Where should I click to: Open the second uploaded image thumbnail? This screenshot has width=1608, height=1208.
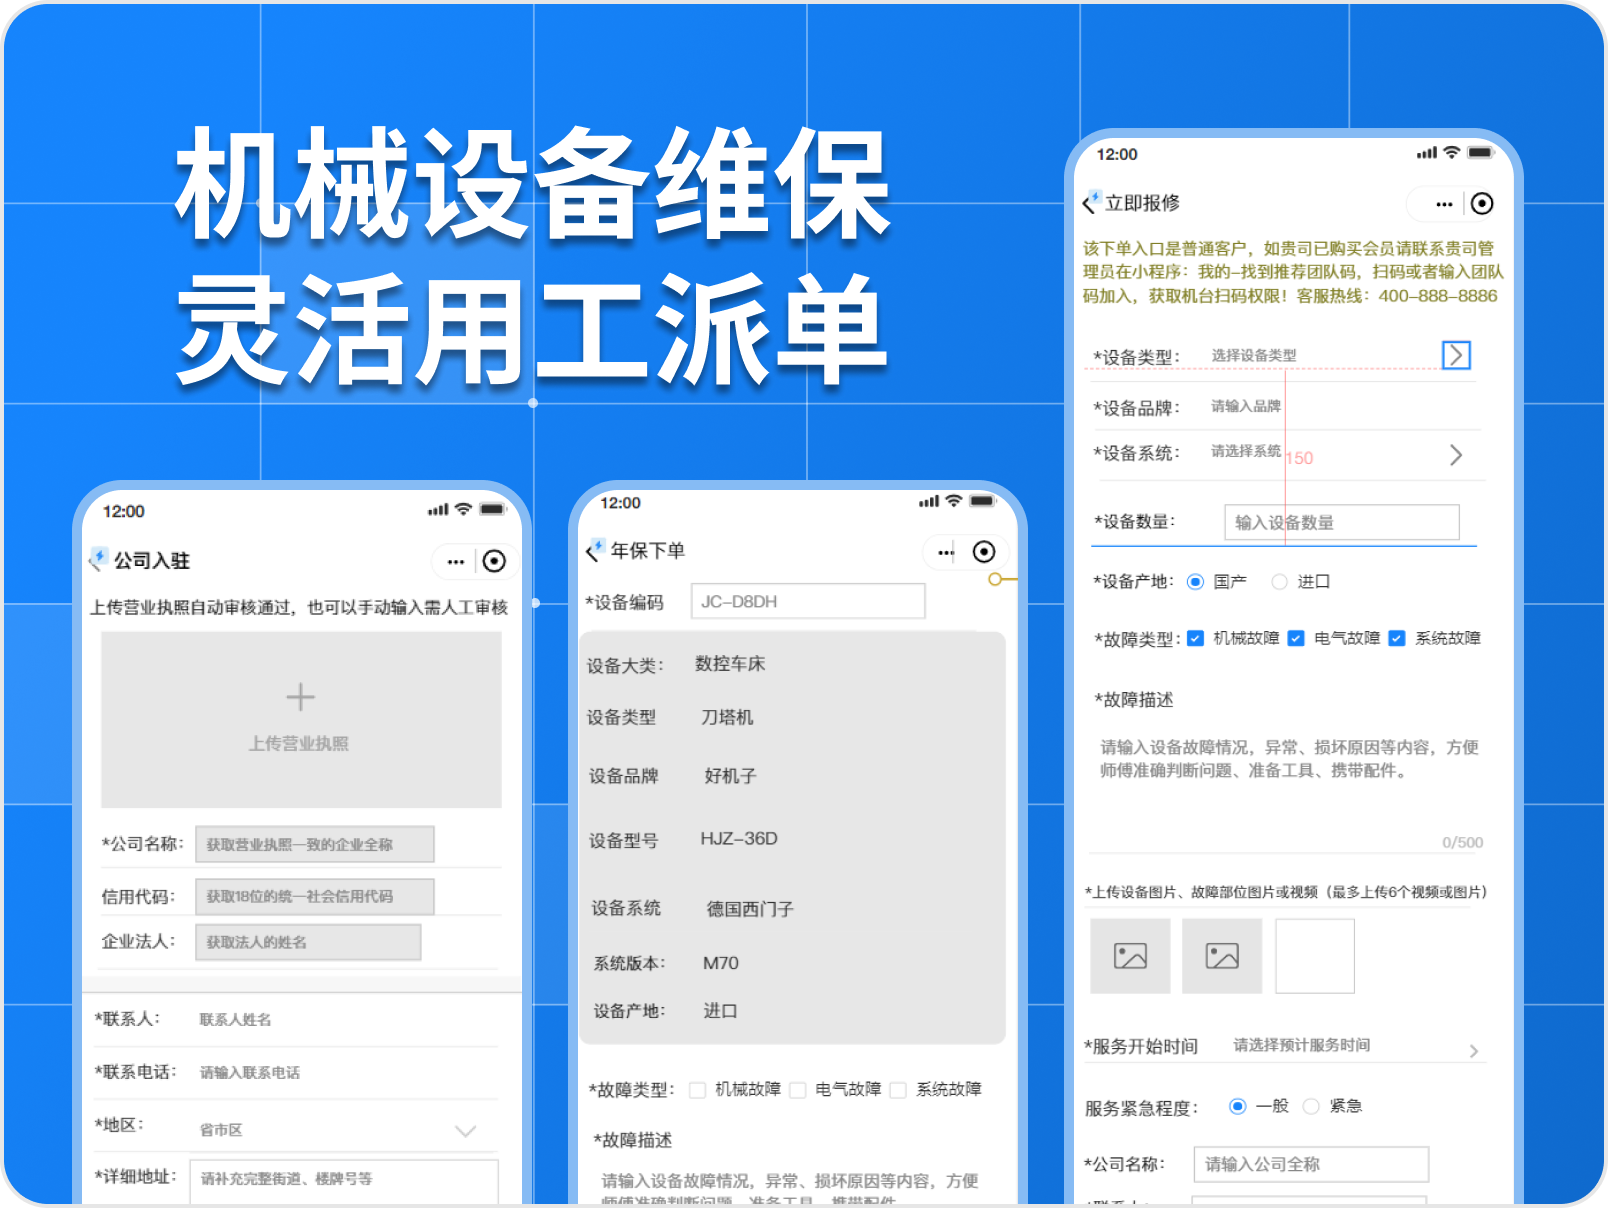tap(1222, 956)
